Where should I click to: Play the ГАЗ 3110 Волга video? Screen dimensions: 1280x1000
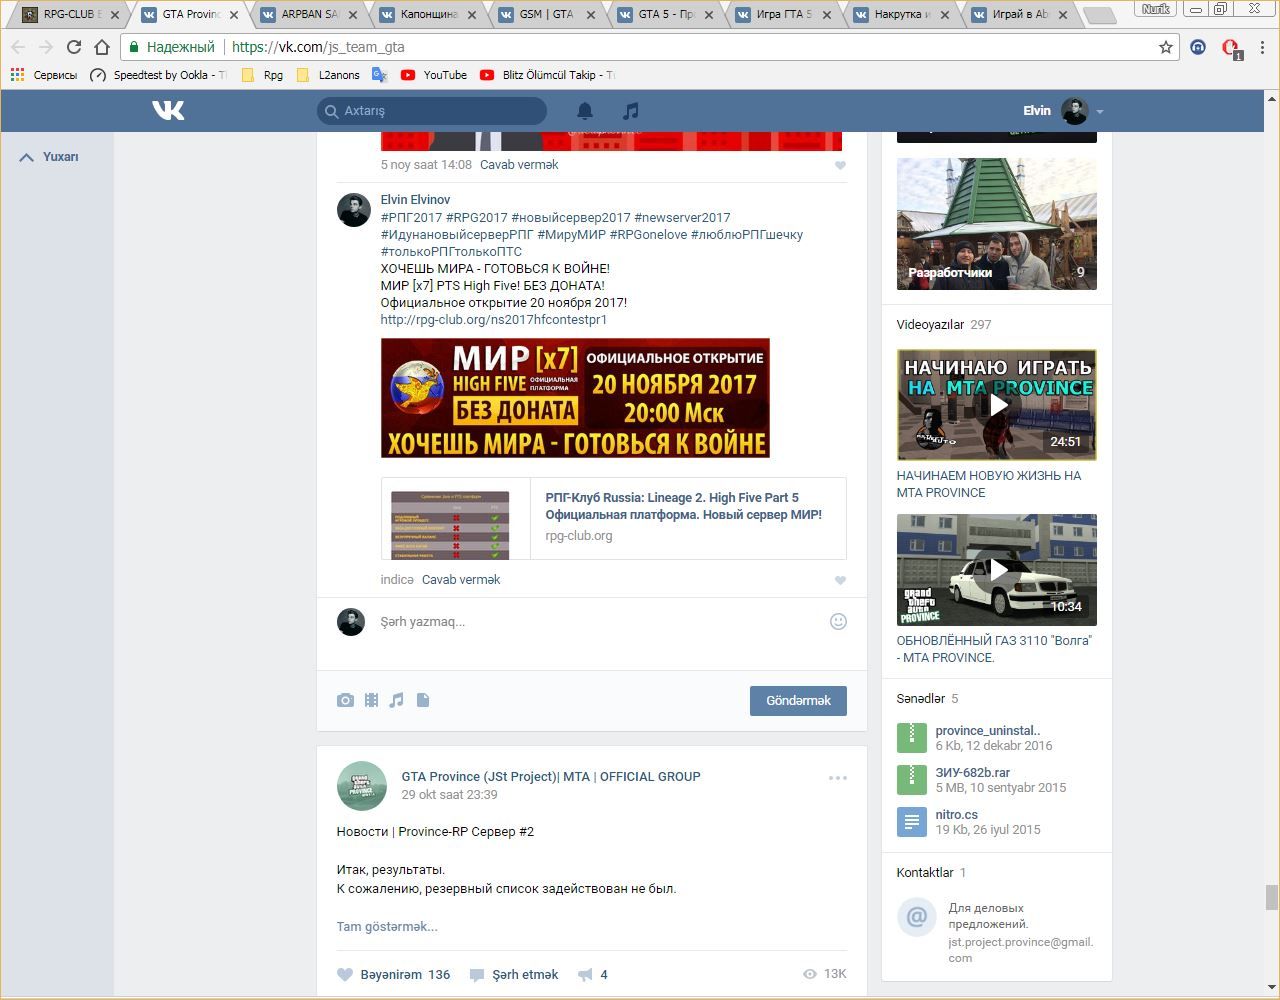(997, 570)
